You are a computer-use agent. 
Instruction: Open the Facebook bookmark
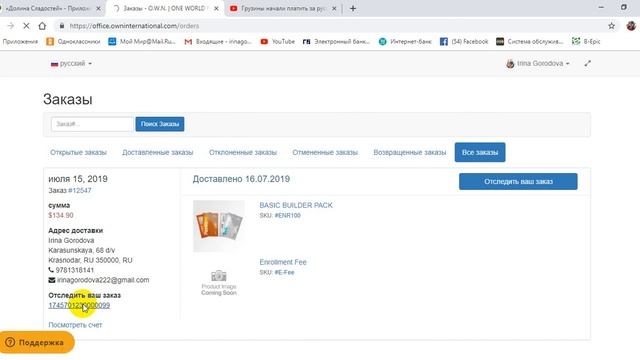[x=464, y=42]
